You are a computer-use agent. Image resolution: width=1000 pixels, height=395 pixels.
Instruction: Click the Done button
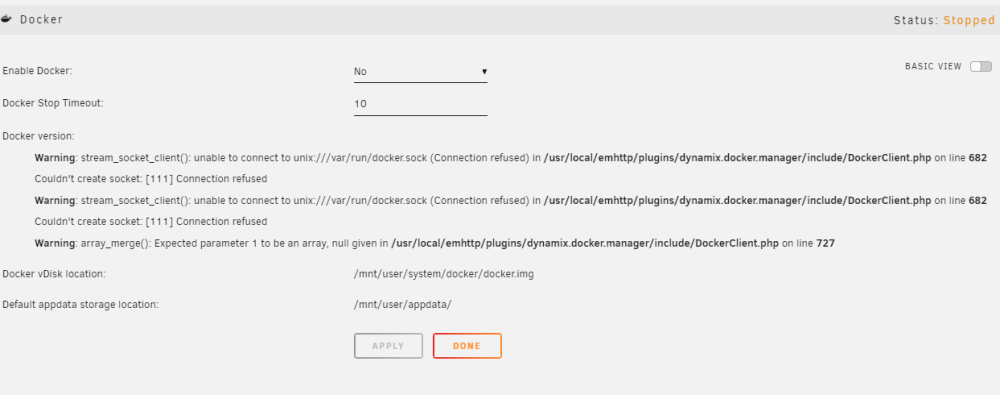coord(467,346)
